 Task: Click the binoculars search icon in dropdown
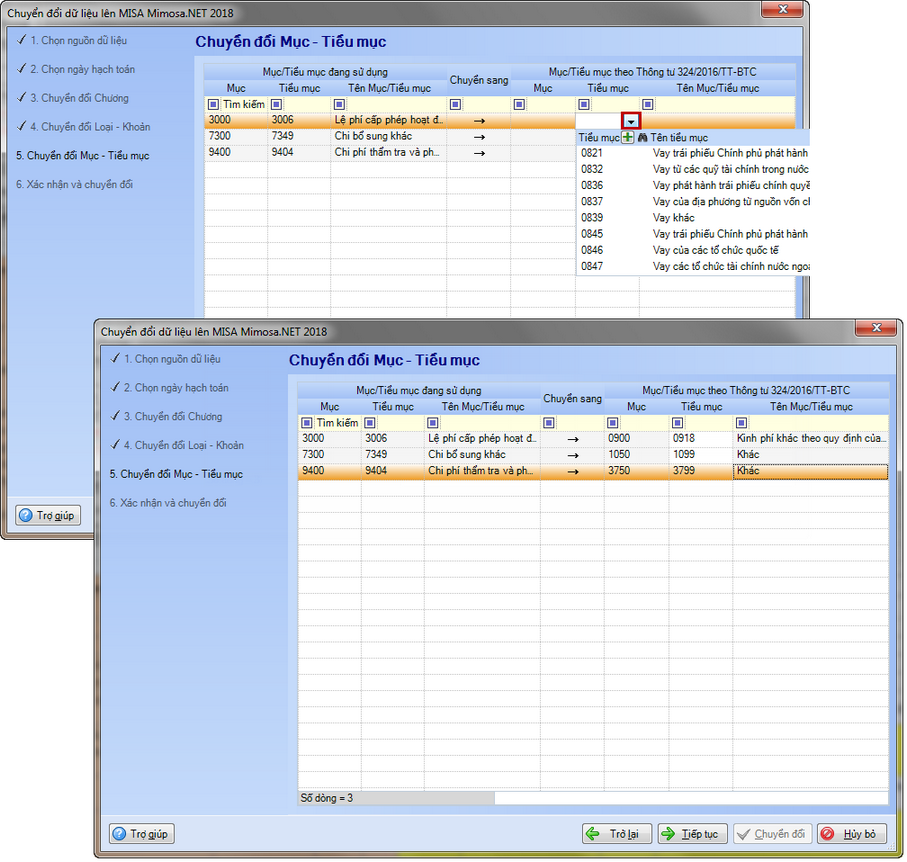coord(643,137)
